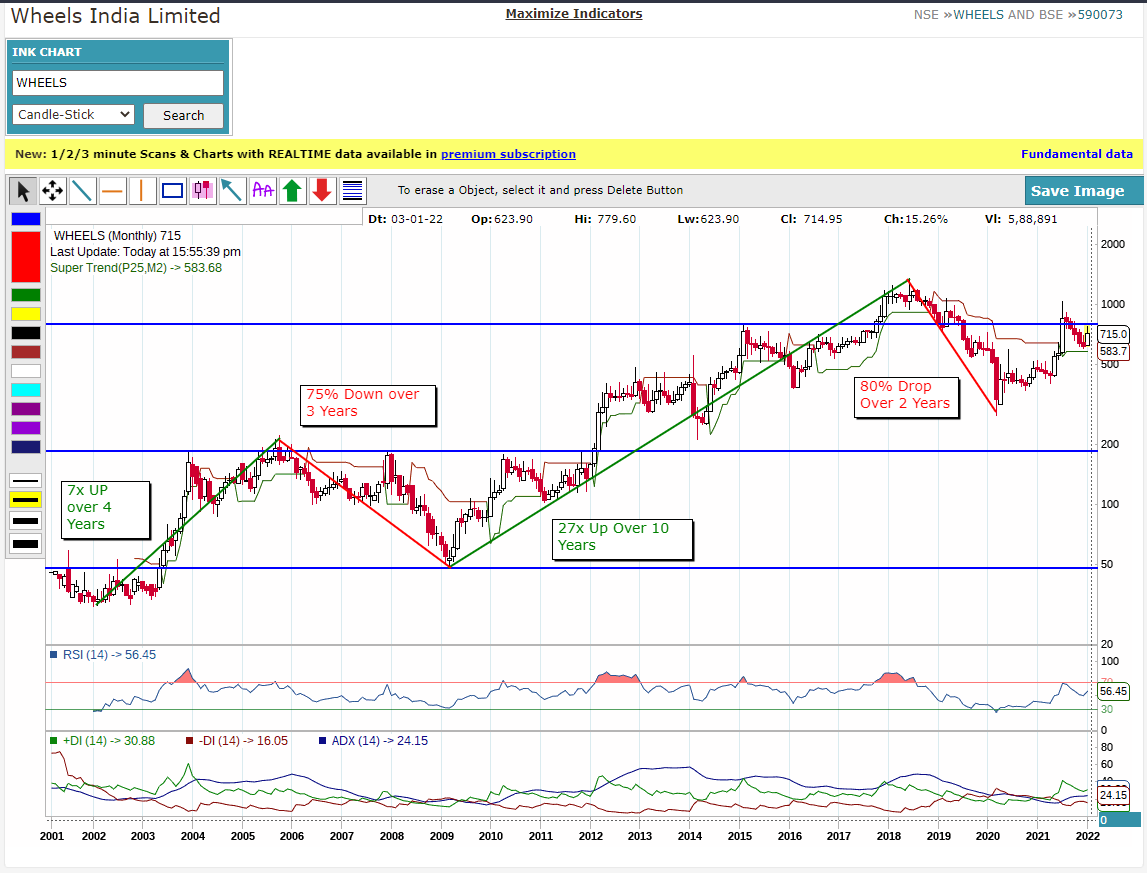Click the Wheels India Limited title

pos(116,16)
